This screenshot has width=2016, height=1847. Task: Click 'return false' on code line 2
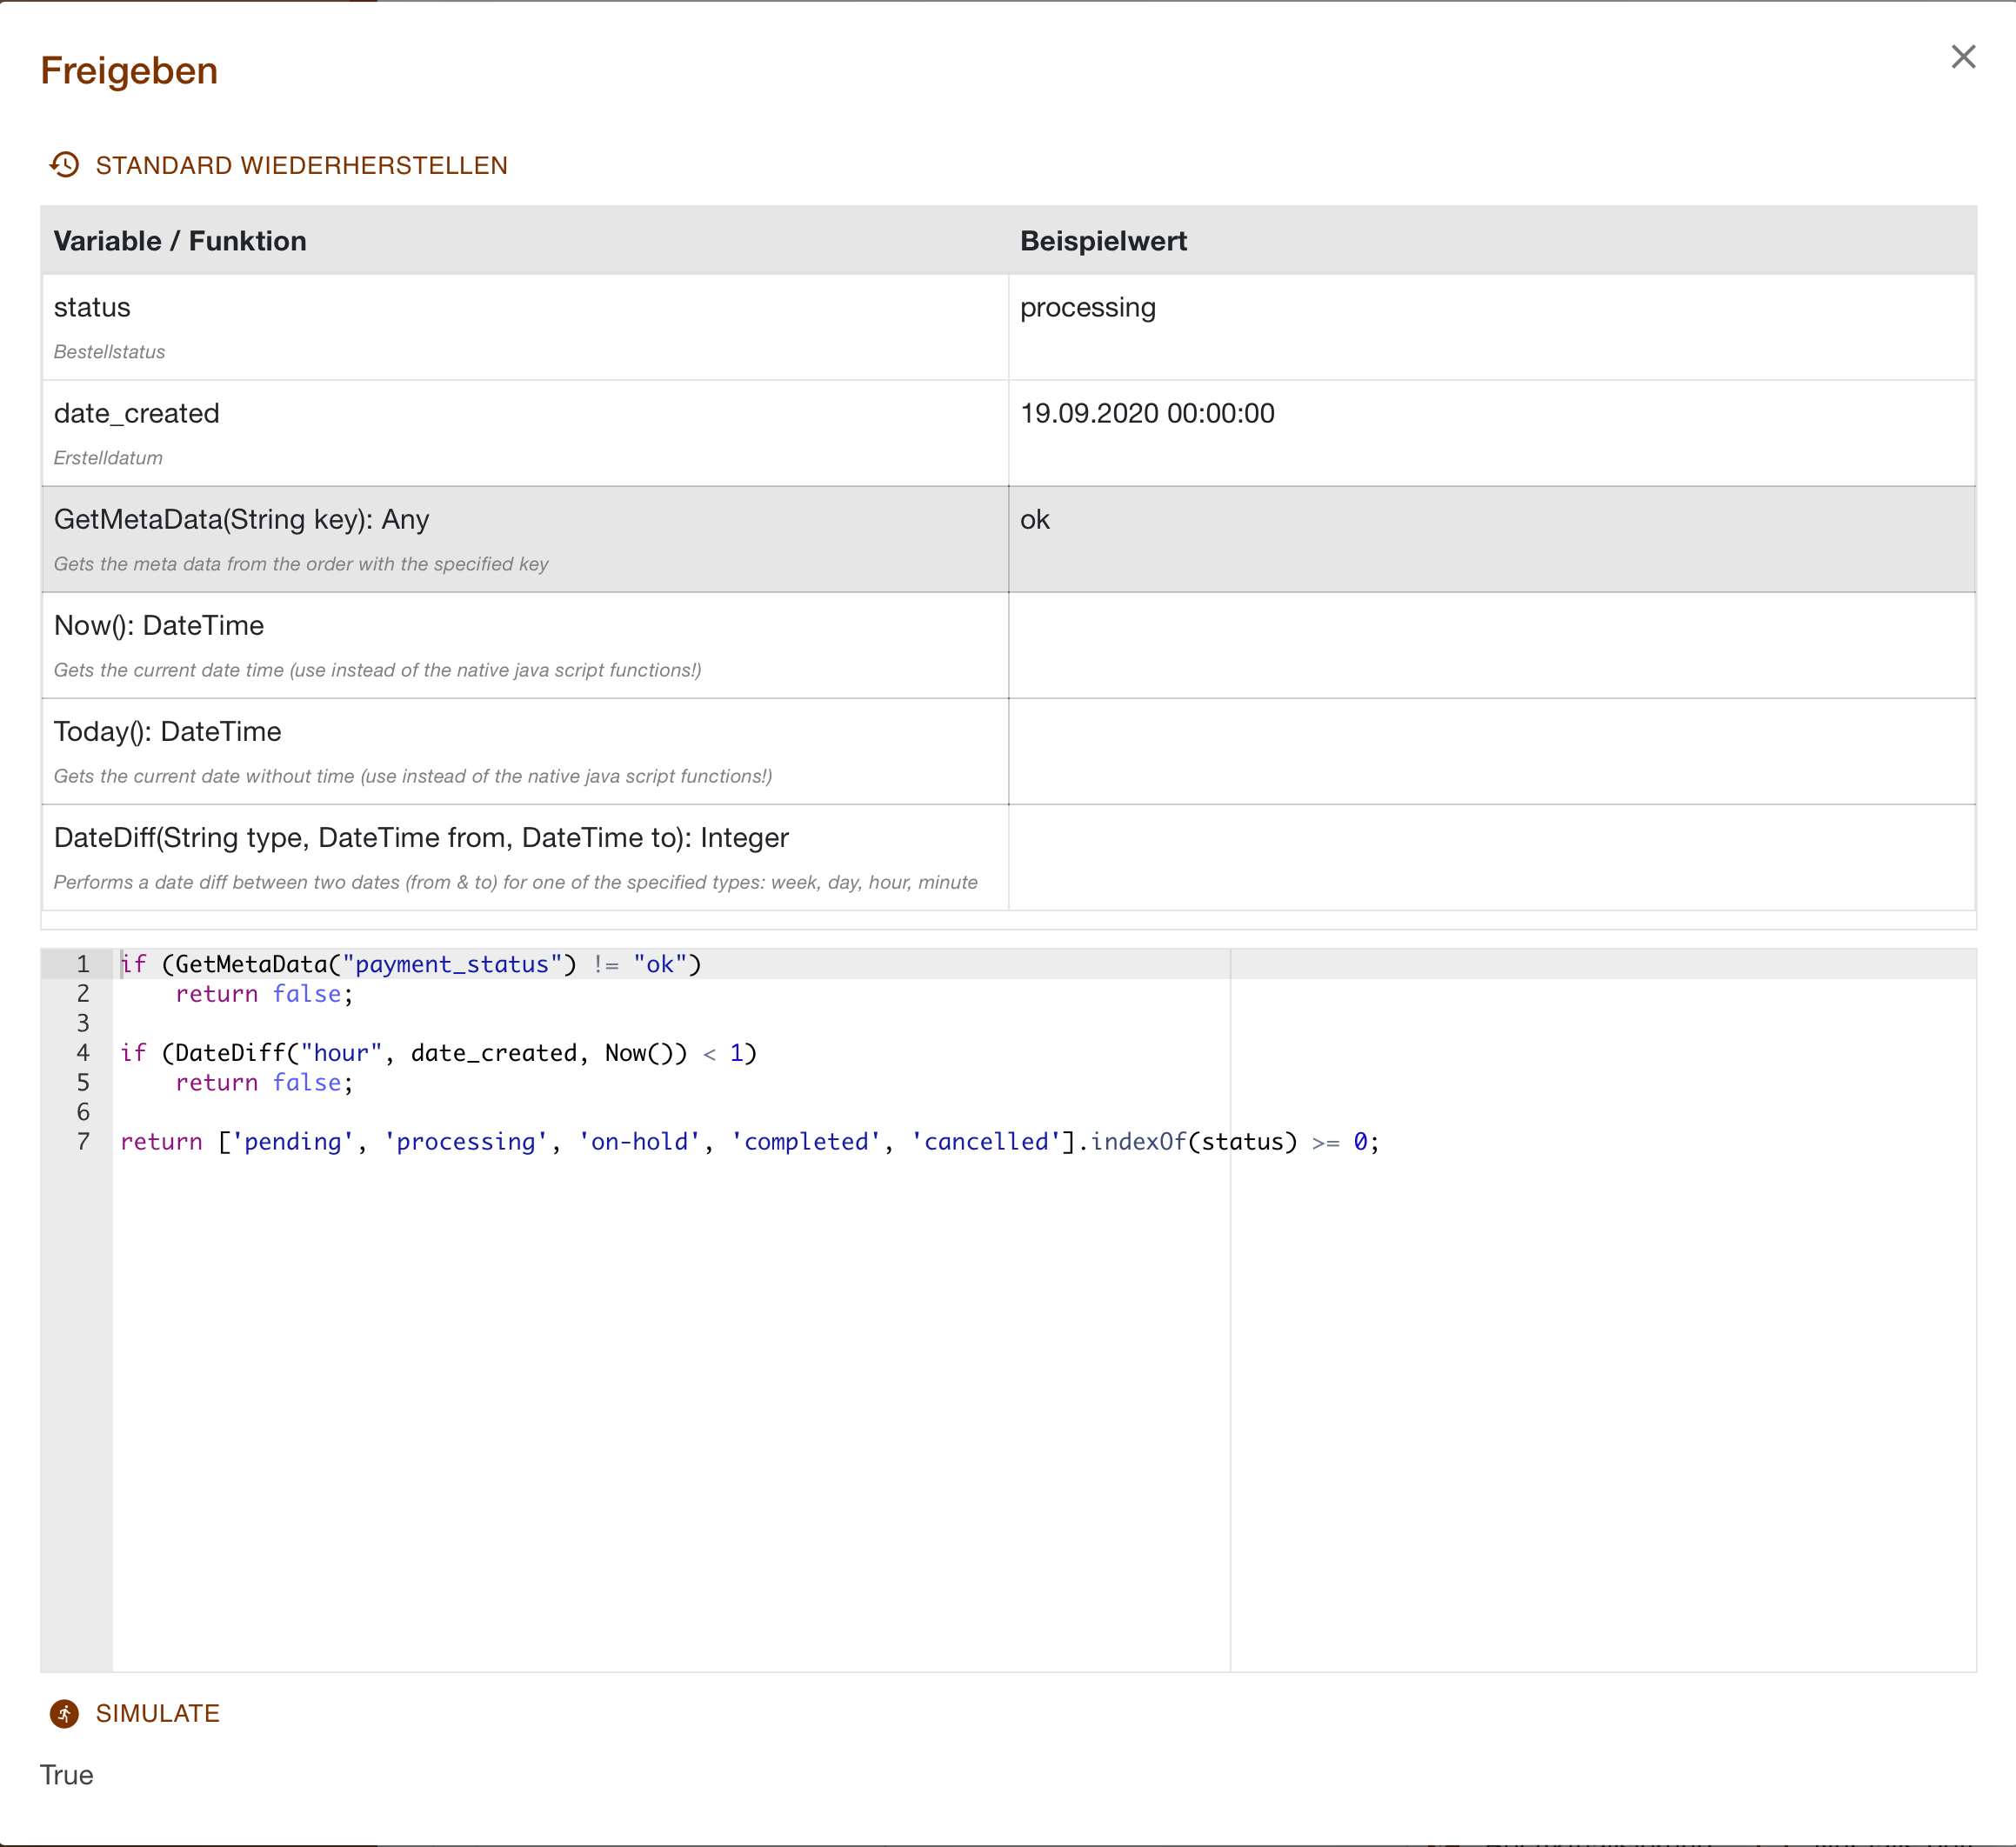[259, 994]
